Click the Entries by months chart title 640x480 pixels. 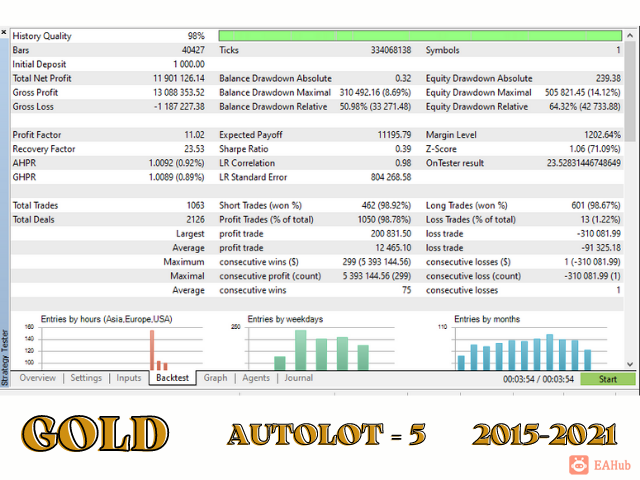click(x=487, y=319)
